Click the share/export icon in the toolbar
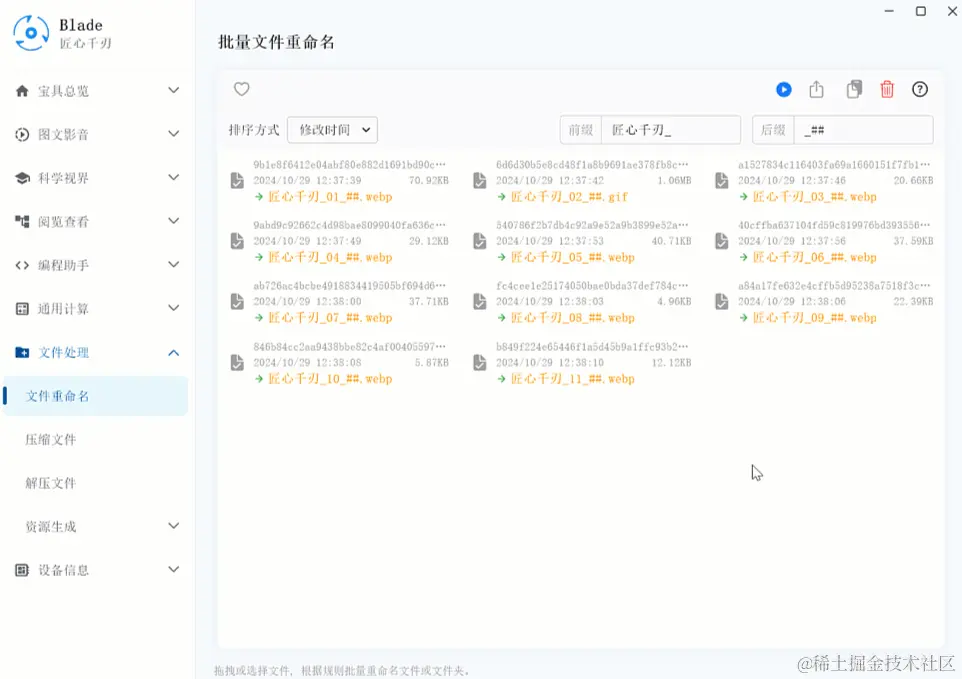Screen dimensions: 962x679 816,90
